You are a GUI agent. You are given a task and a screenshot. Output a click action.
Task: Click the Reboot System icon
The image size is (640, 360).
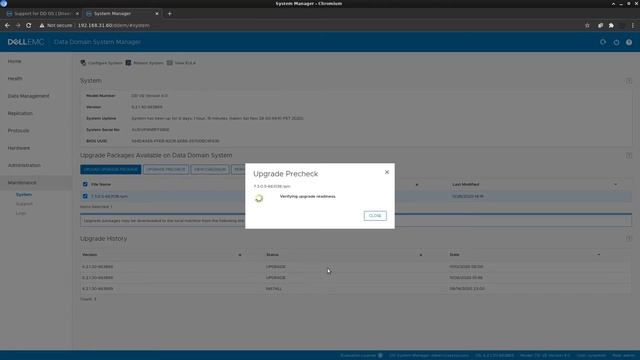pyautogui.click(x=128, y=63)
